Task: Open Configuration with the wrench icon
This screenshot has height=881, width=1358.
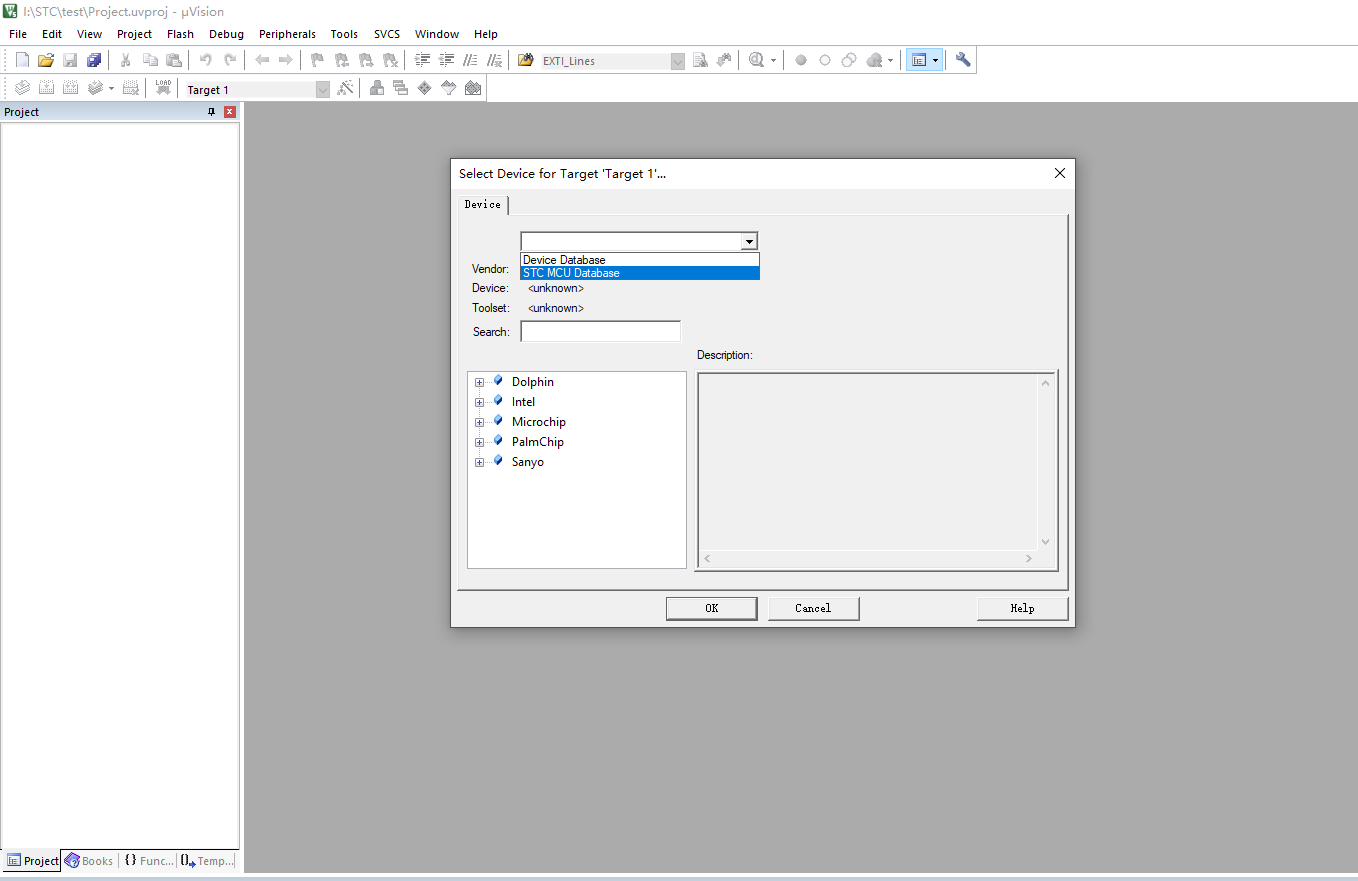Action: point(963,60)
